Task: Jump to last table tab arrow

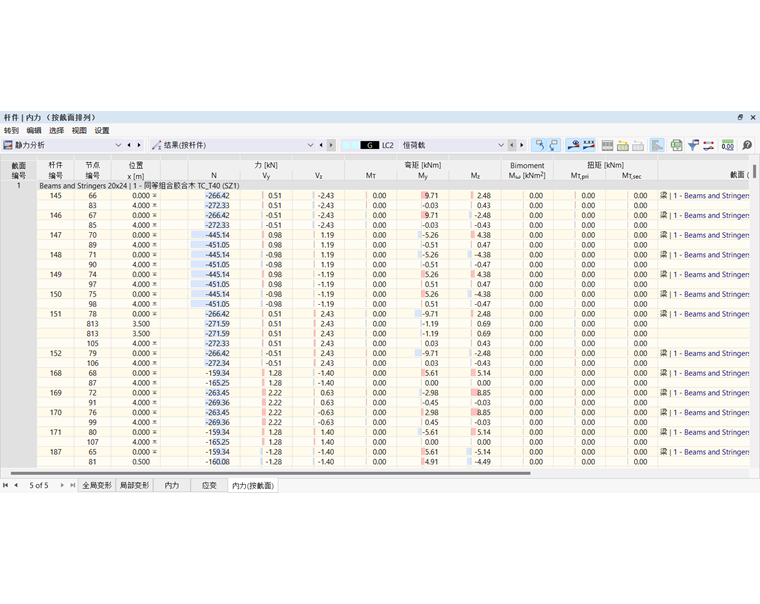Action: point(73,485)
